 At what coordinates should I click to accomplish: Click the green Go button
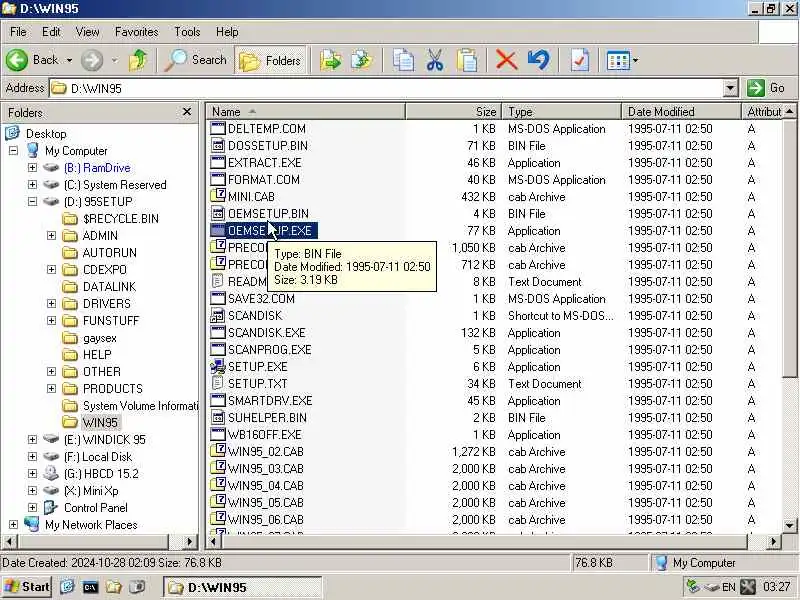coord(766,88)
